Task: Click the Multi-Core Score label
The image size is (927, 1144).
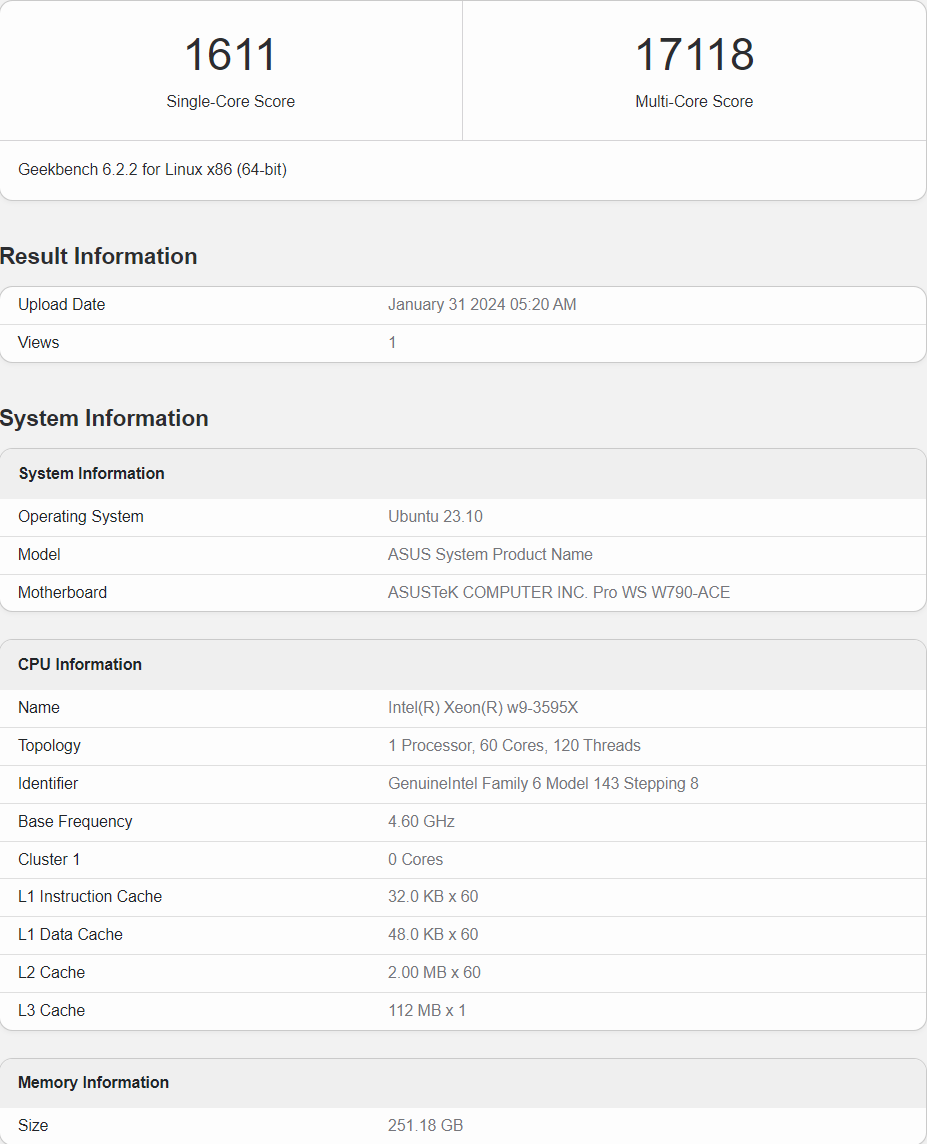Action: [x=694, y=101]
